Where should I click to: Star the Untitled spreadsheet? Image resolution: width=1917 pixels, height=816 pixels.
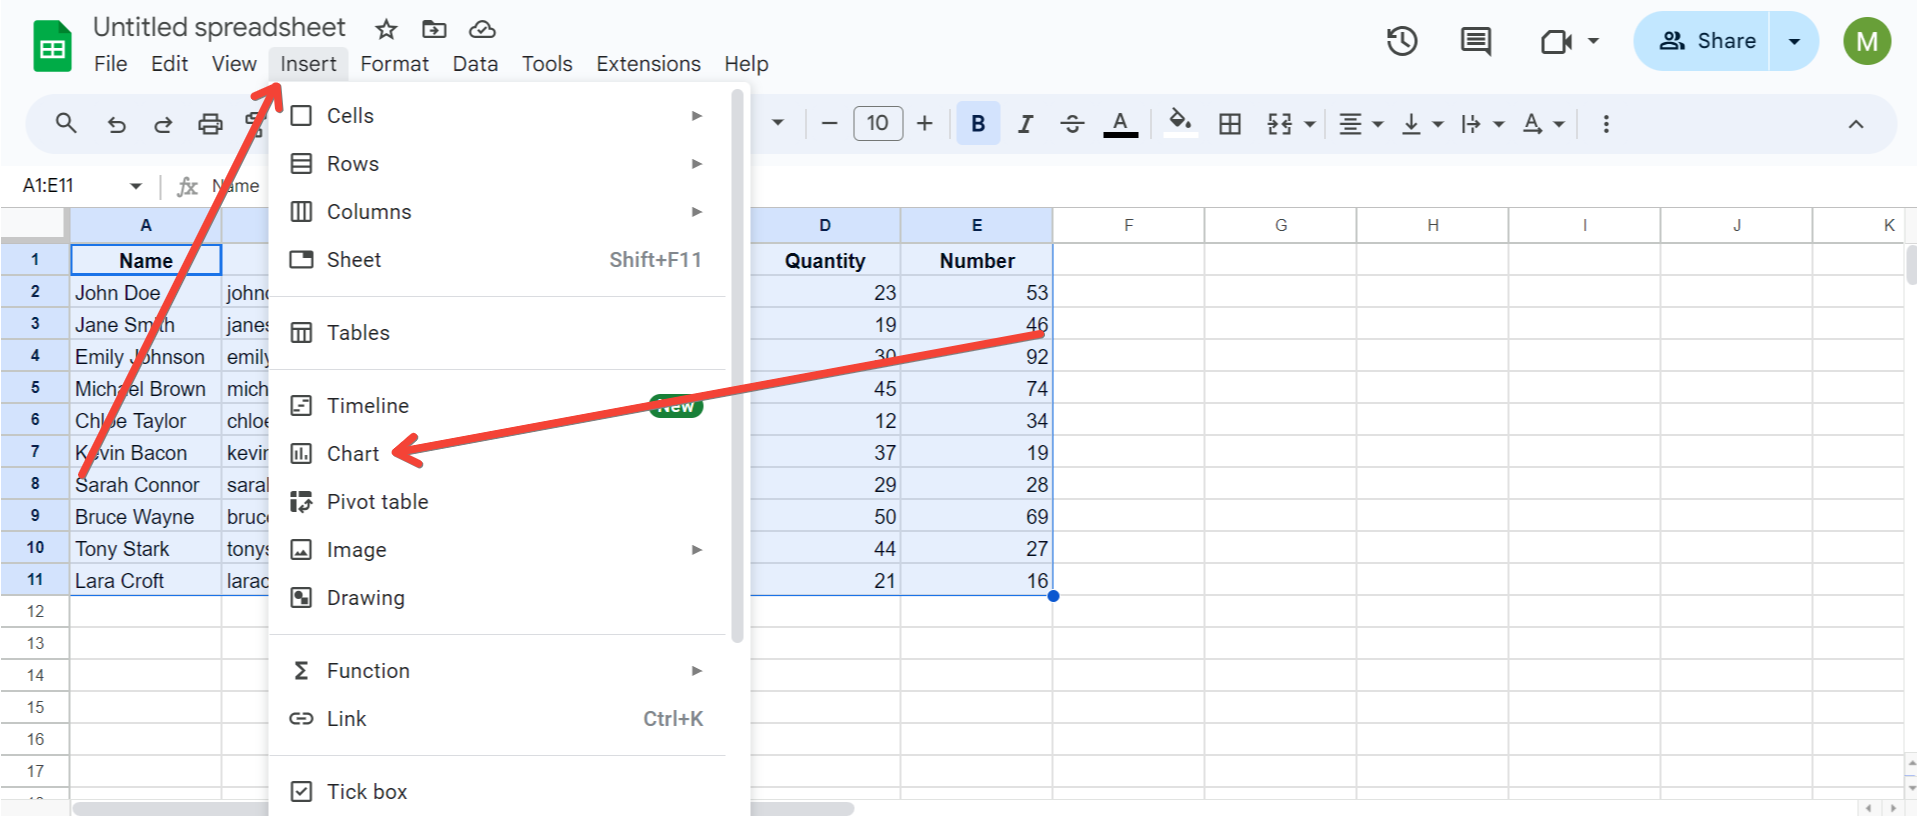[386, 29]
